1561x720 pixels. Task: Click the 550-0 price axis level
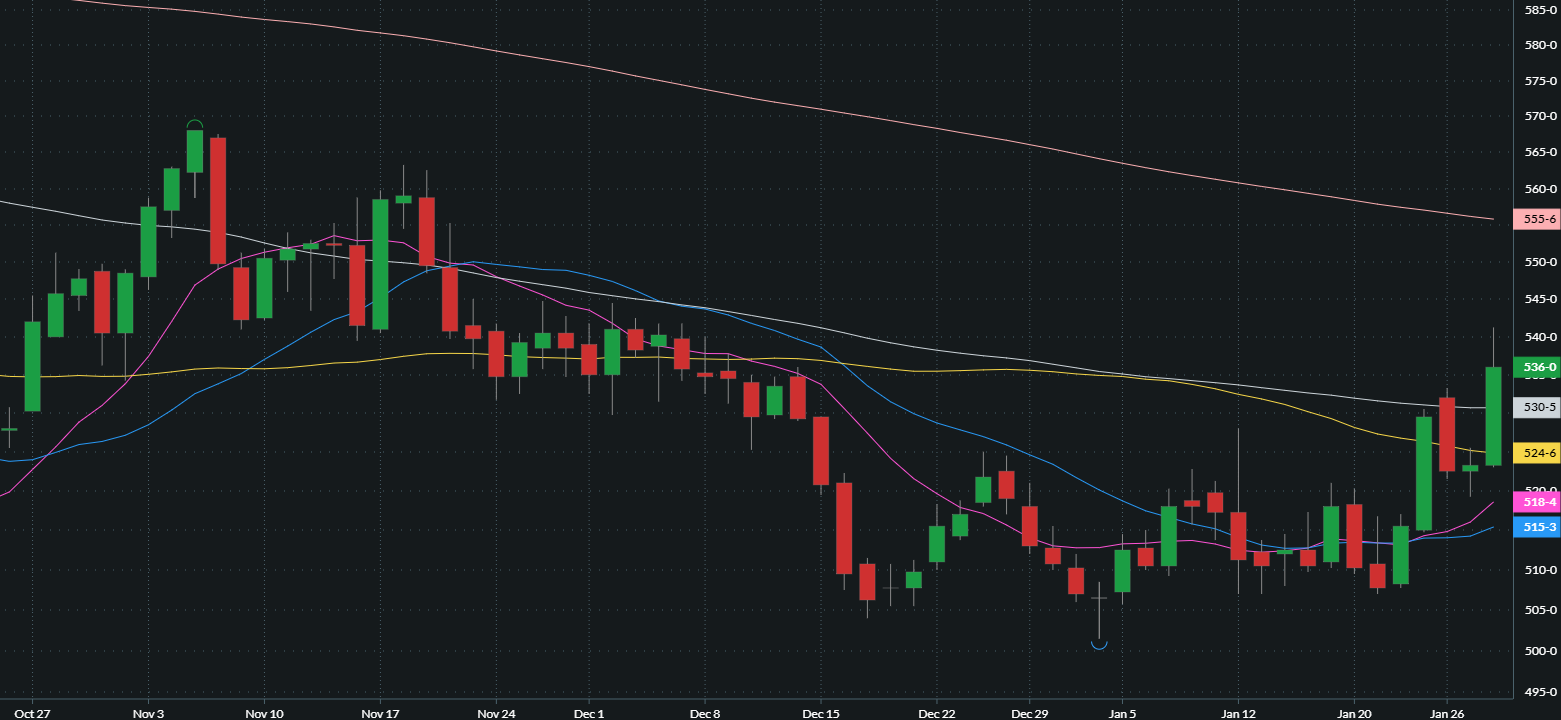pos(1537,262)
